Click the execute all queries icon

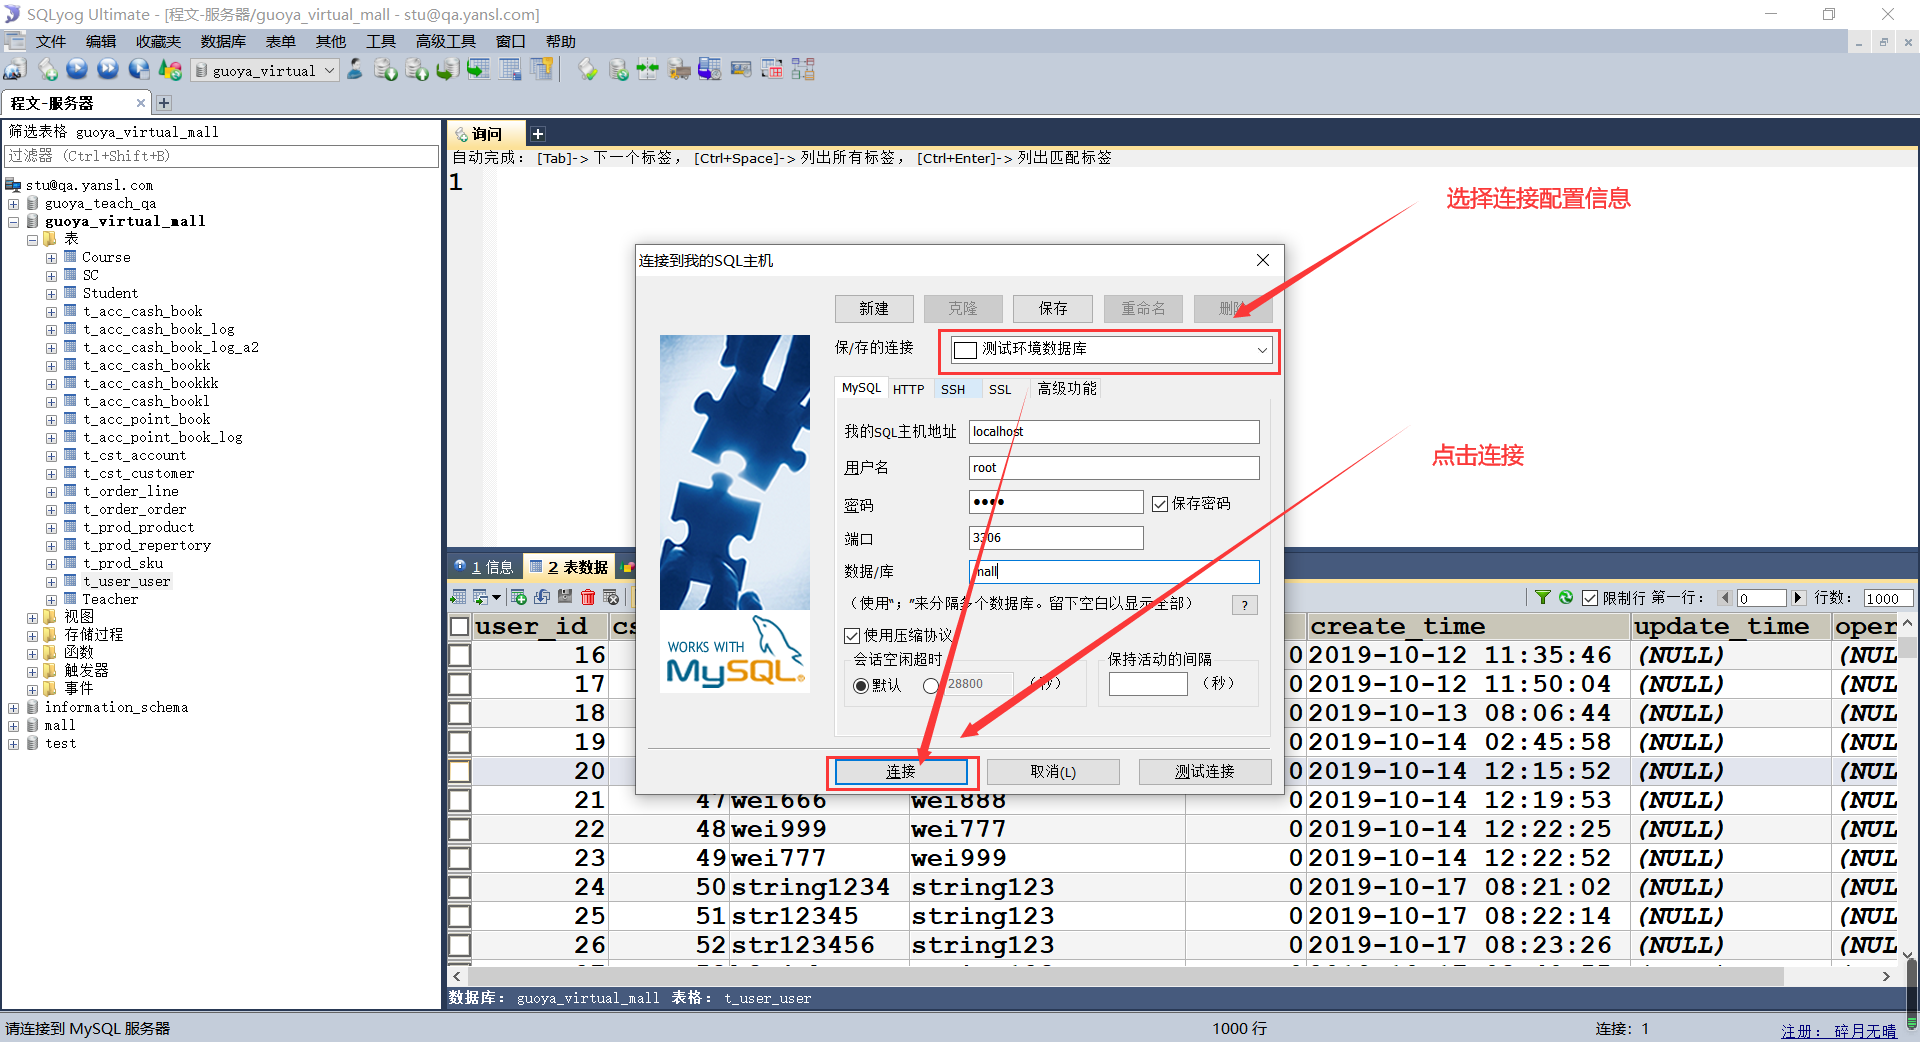pyautogui.click(x=108, y=69)
